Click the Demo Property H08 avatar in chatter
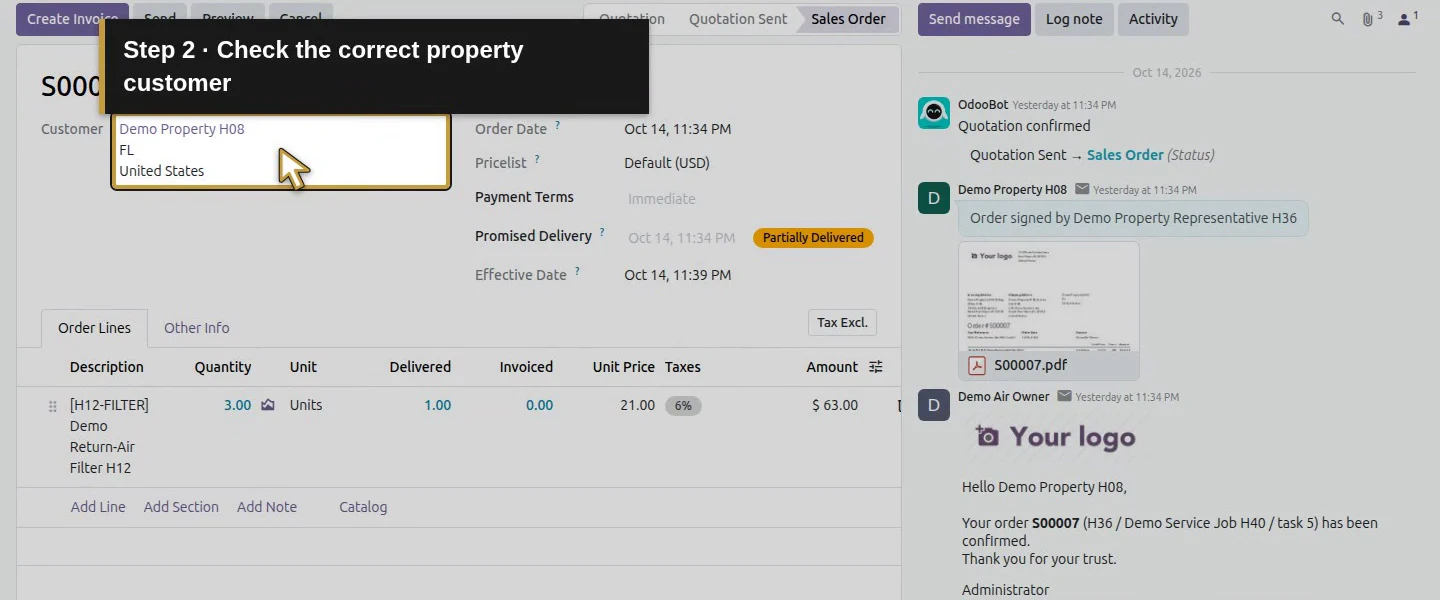Screen dimensions: 1440x600 coord(934,198)
